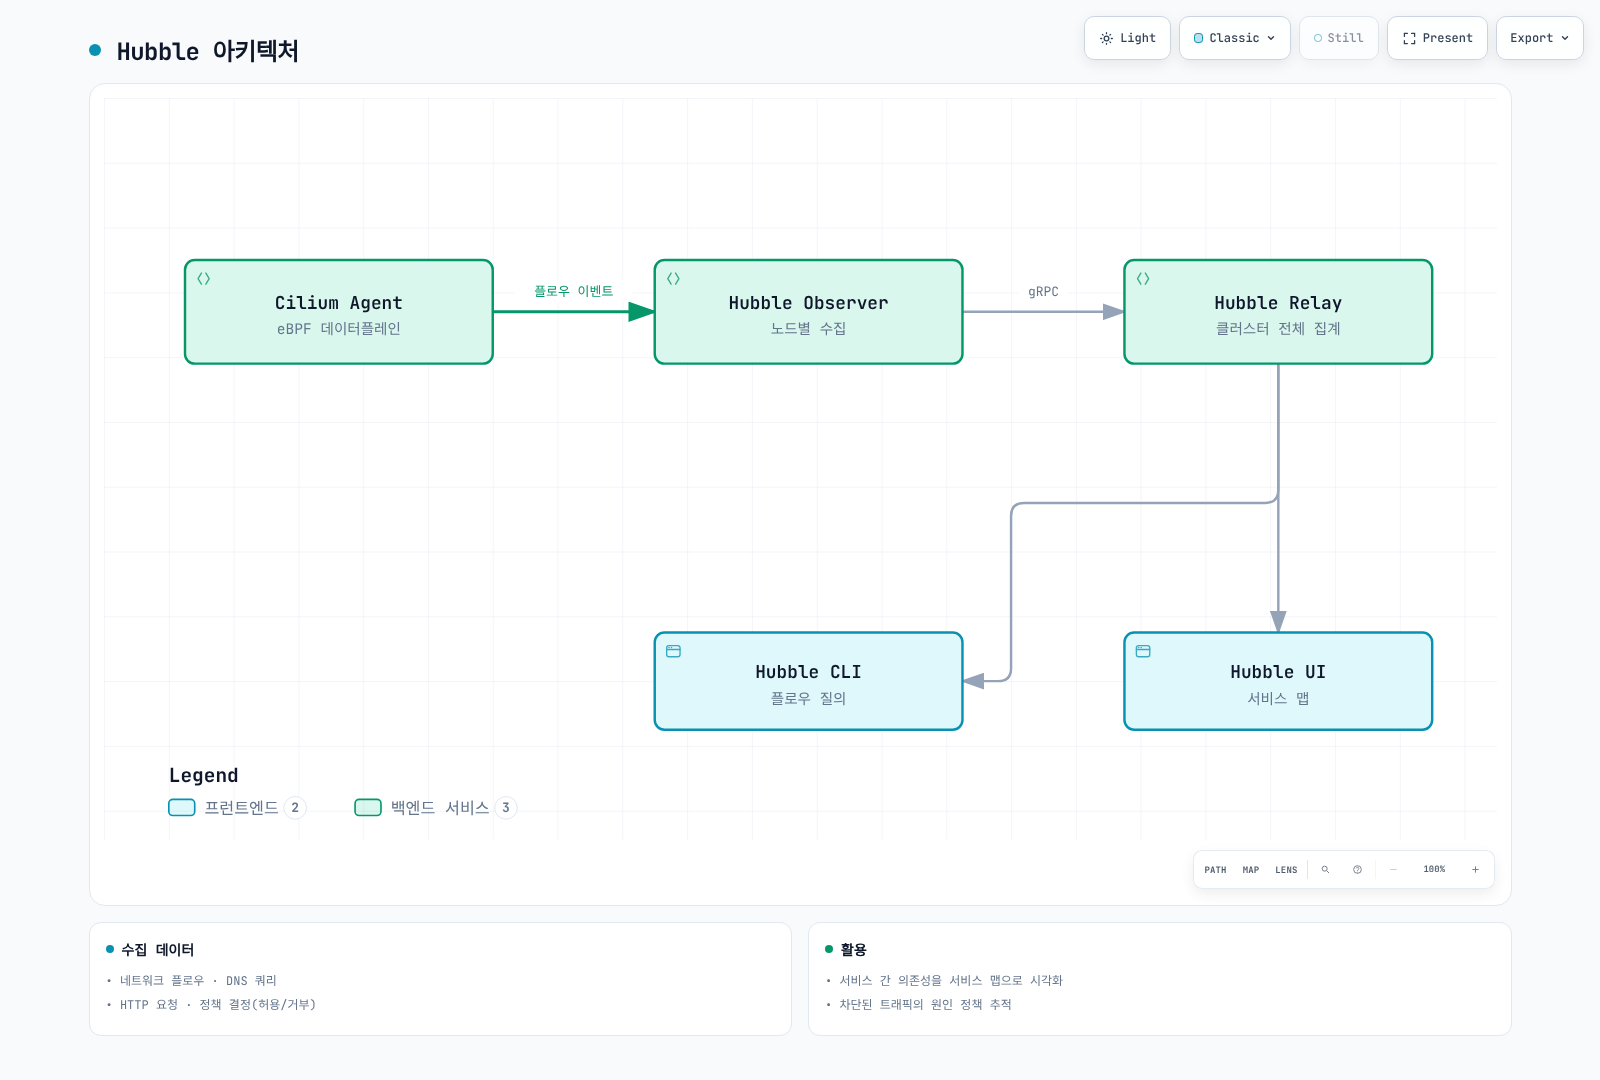Click the eBPF 데이터플레인 subtitle
Image resolution: width=1600 pixels, height=1080 pixels.
[339, 329]
